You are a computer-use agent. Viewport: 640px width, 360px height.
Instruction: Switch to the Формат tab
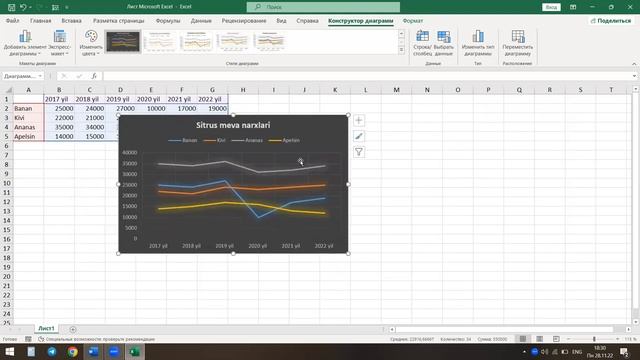tap(413, 21)
